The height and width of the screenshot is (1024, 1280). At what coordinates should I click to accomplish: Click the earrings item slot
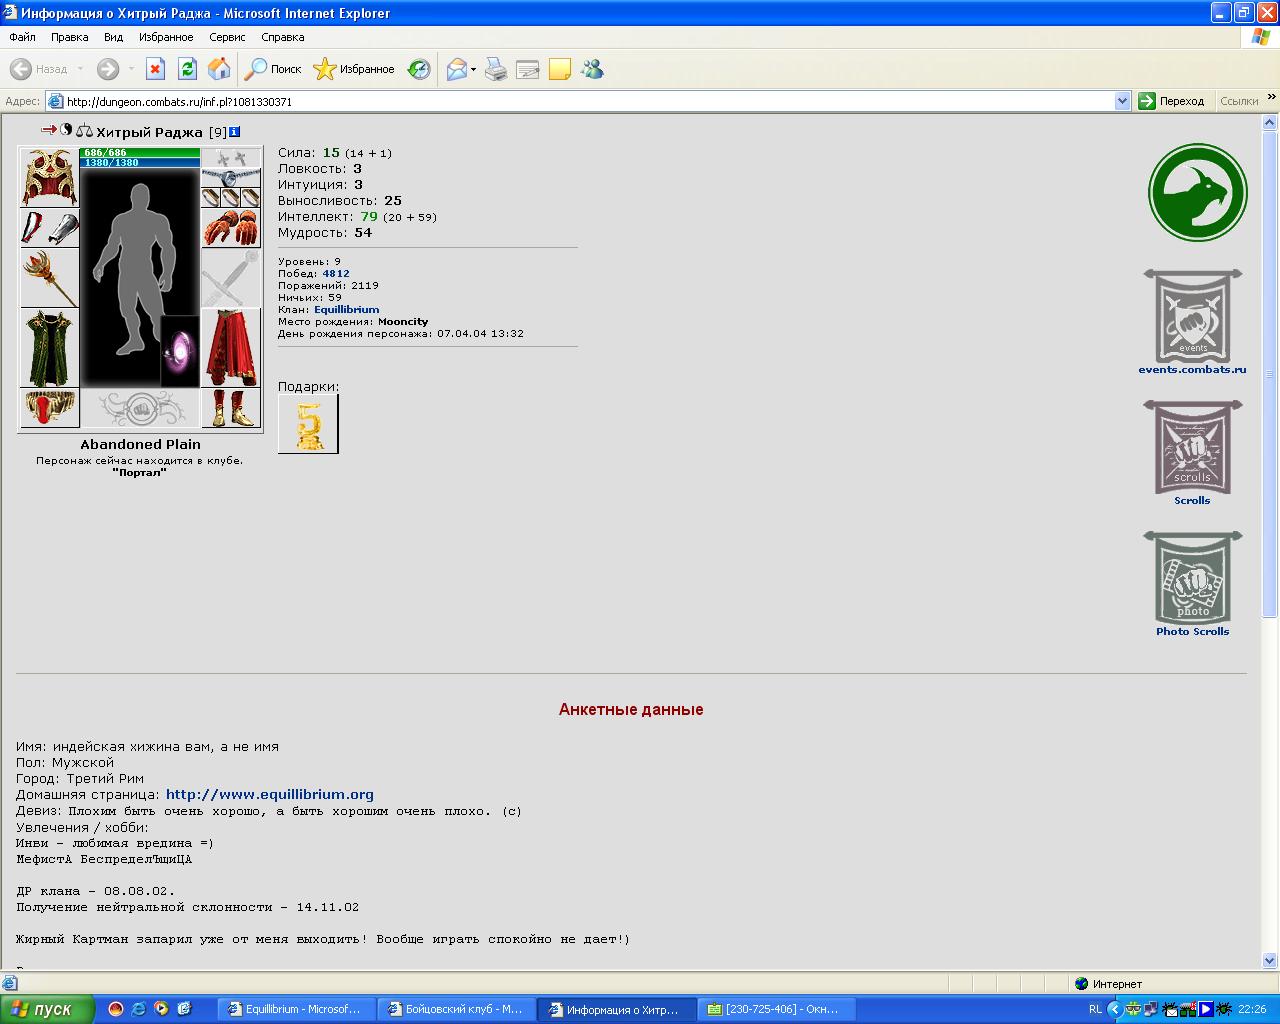231,158
